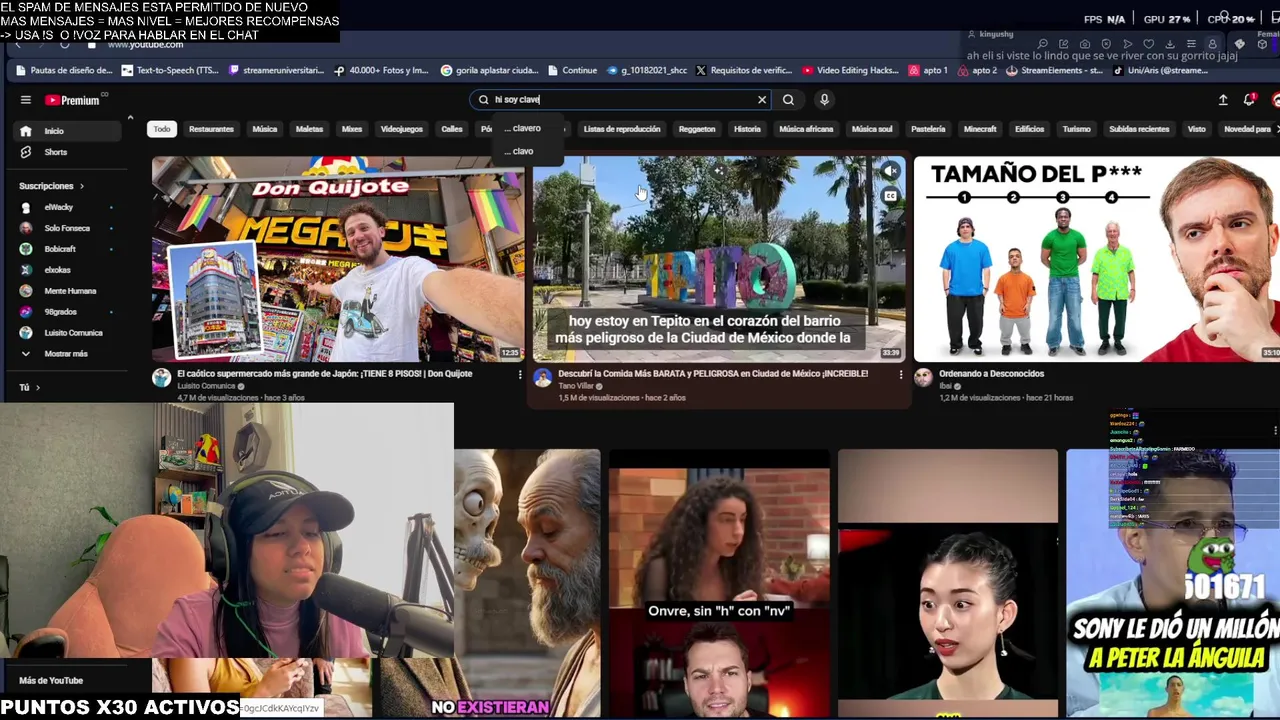Select the Edificios filter chip
Screen dimensions: 1280x720
(x=1029, y=129)
